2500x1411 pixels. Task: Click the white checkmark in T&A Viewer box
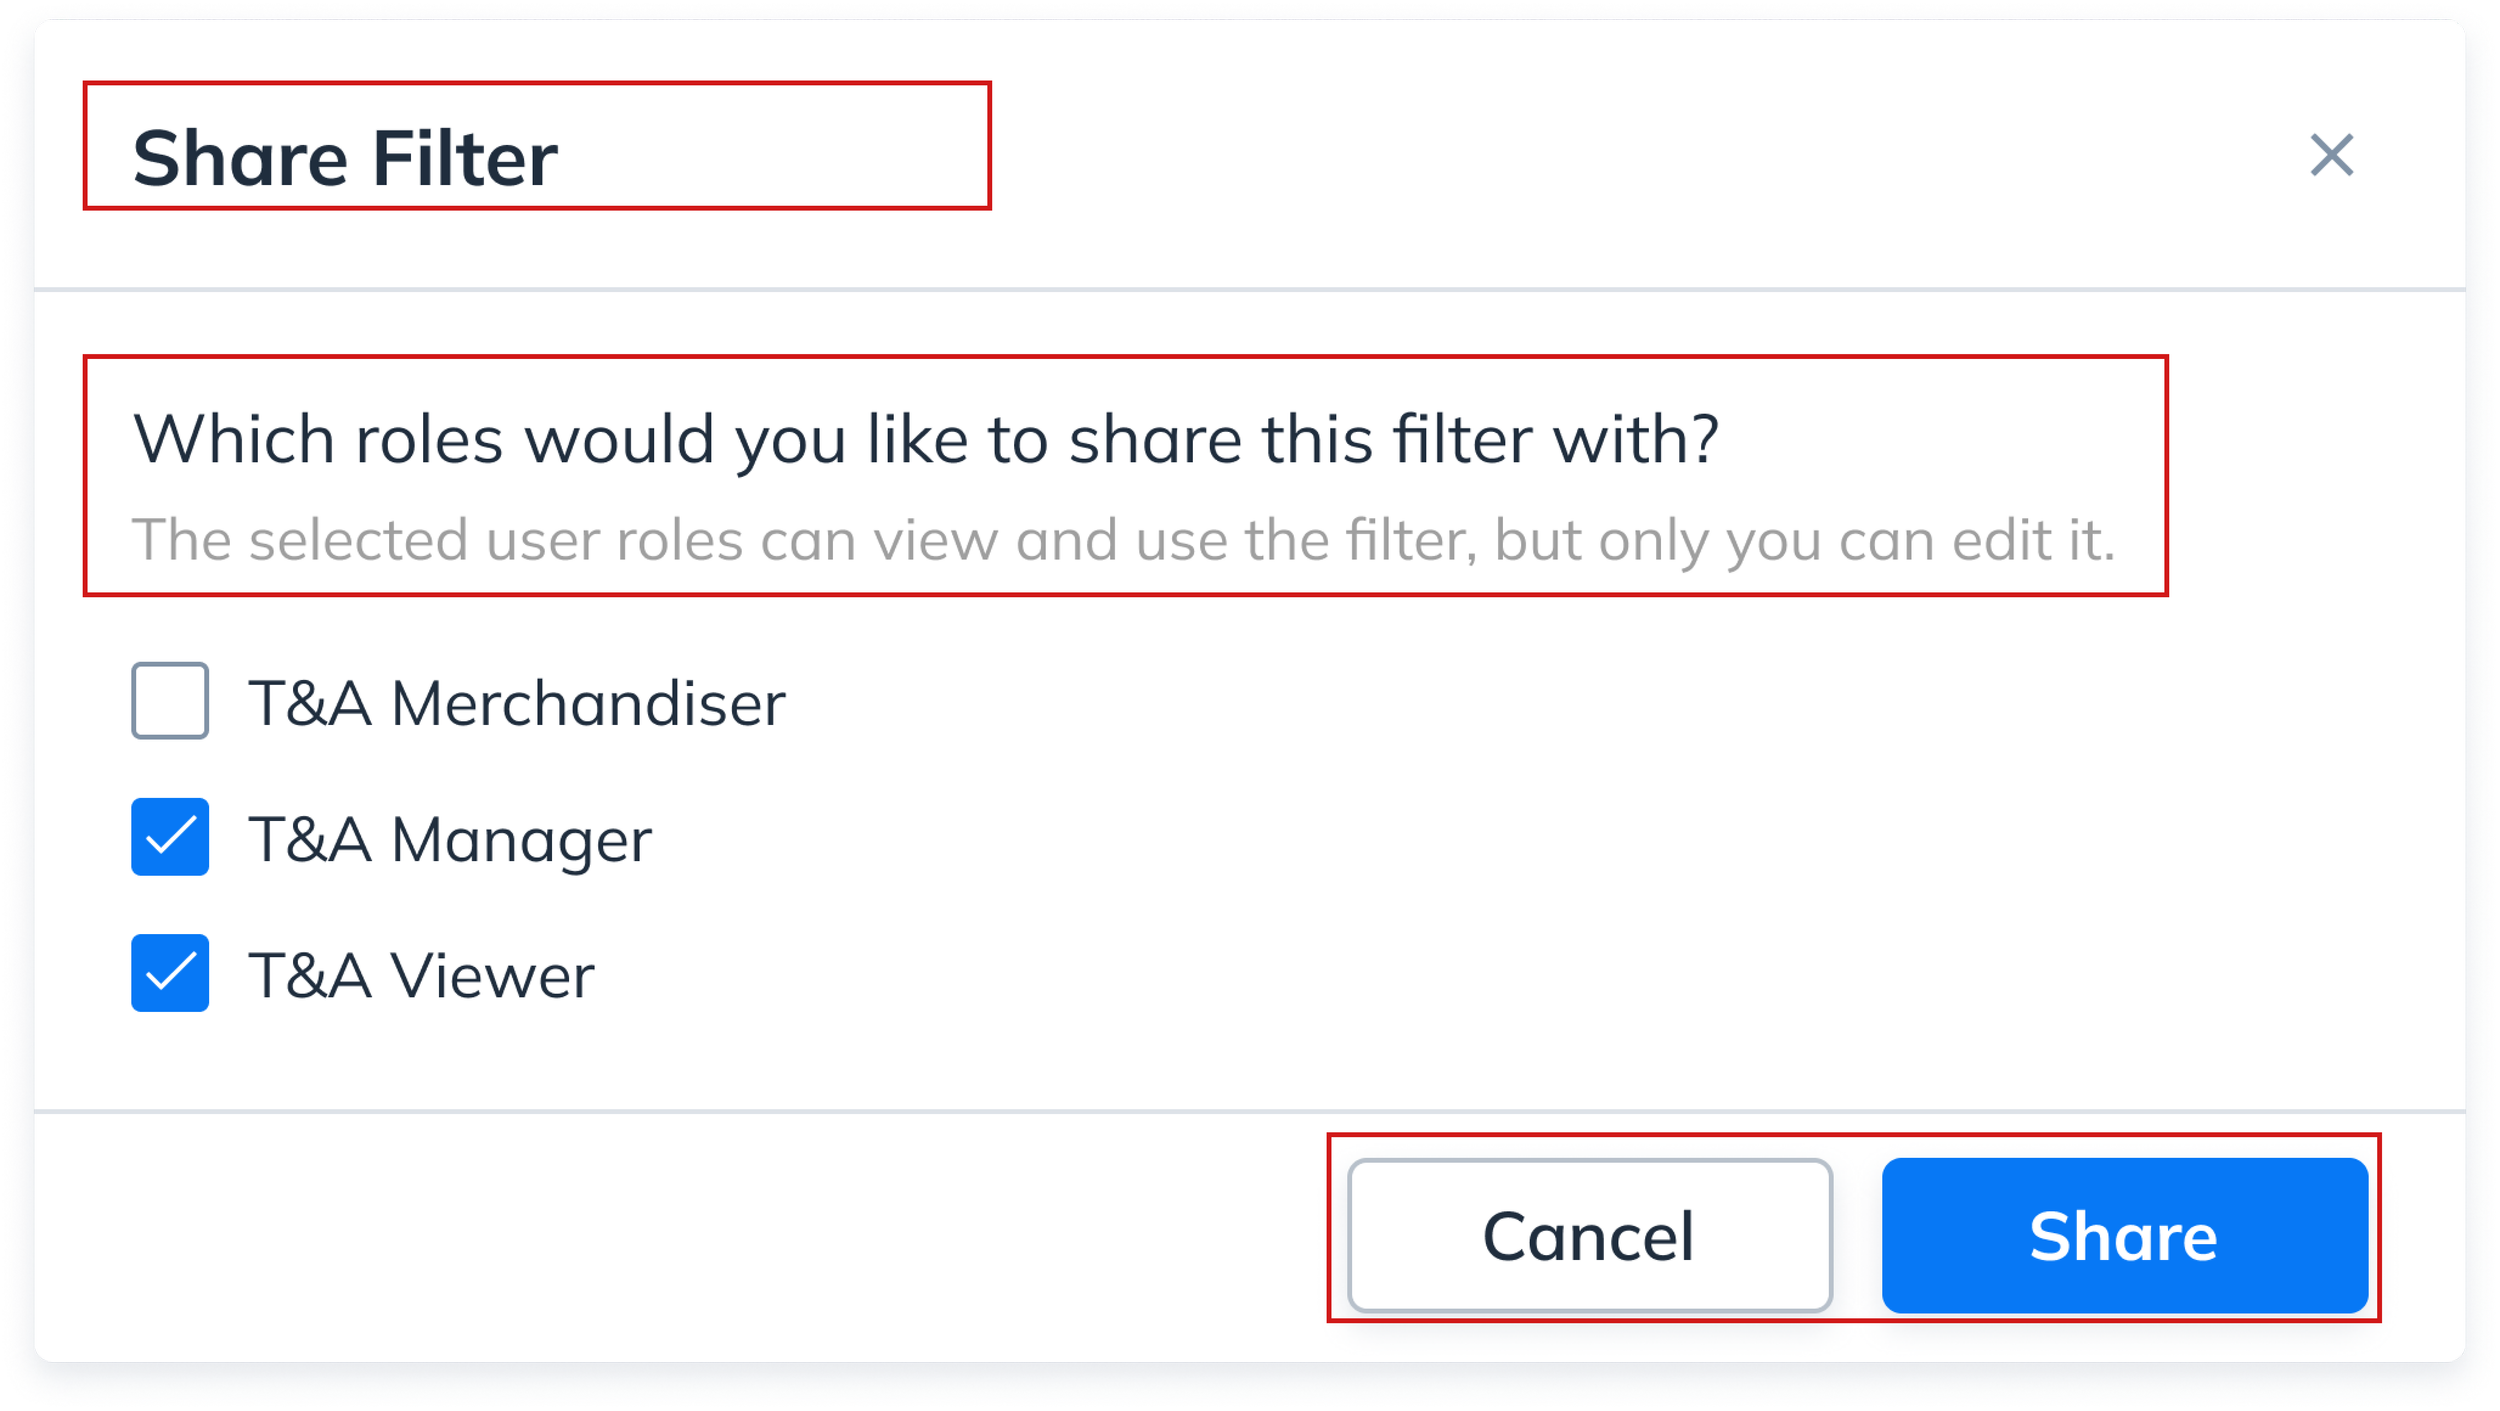(x=170, y=973)
